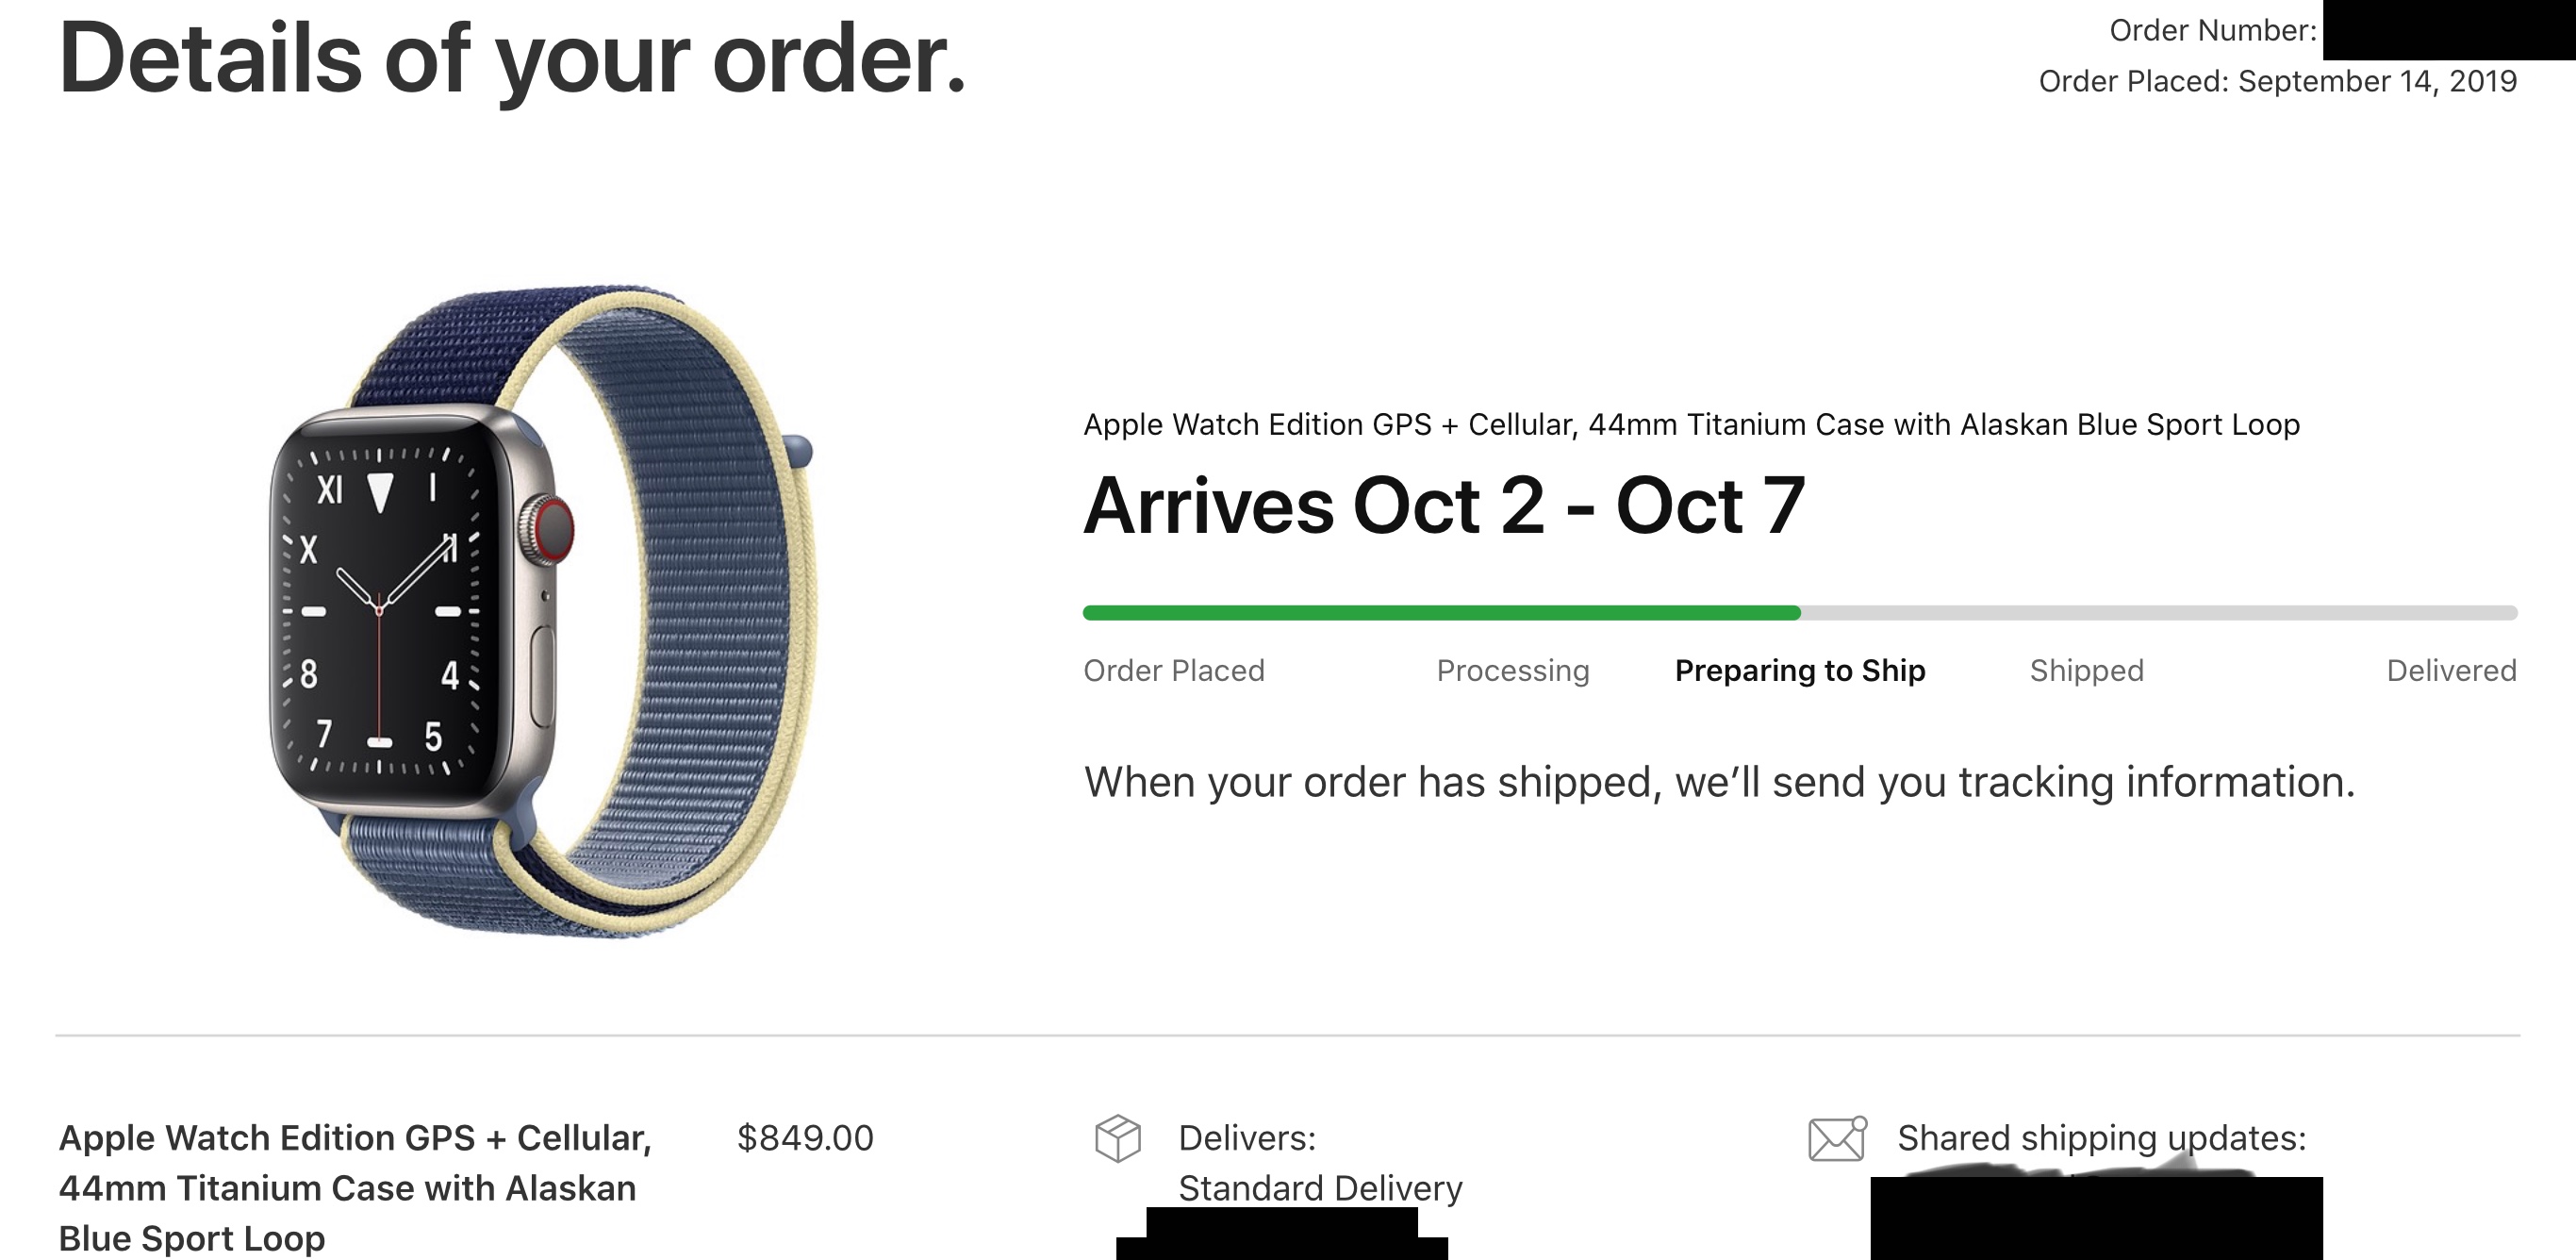Image resolution: width=2576 pixels, height=1260 pixels.
Task: Click the $849.00 price
Action: point(805,1138)
